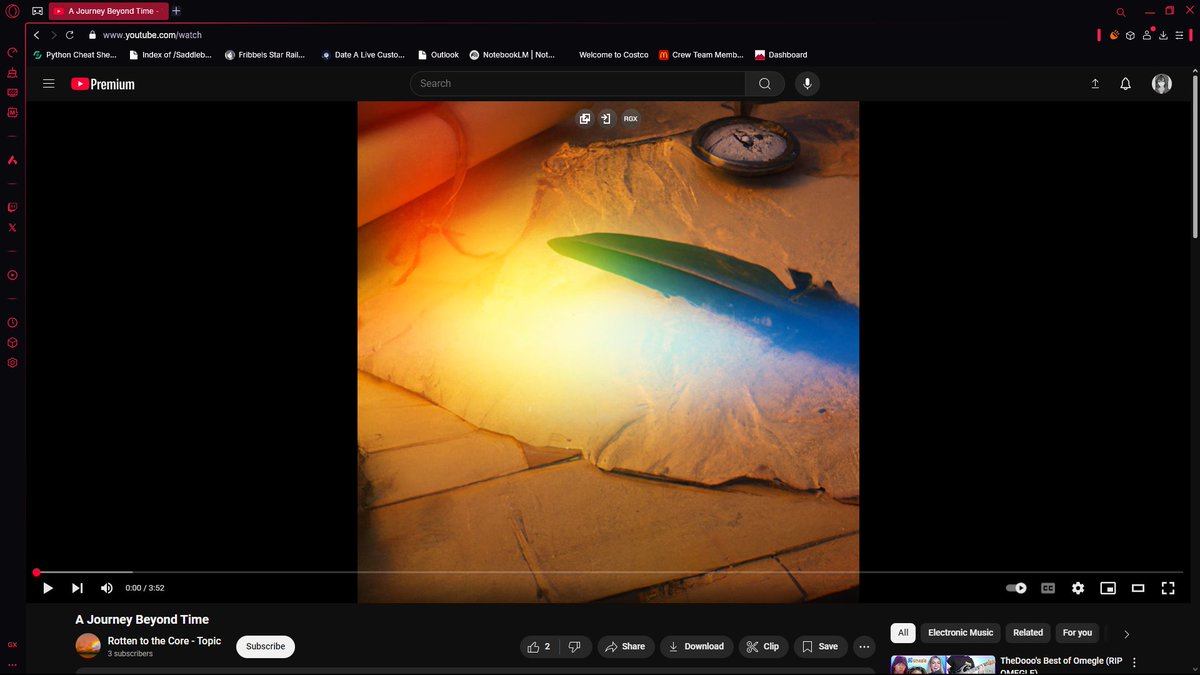Go to YouTube Premium home logo

pyautogui.click(x=103, y=84)
